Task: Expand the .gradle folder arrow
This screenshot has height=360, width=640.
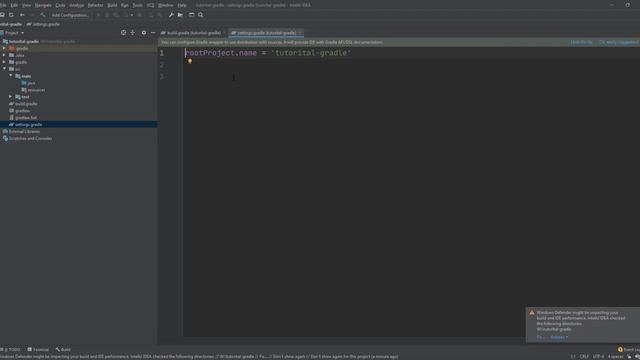Action: coord(4,48)
